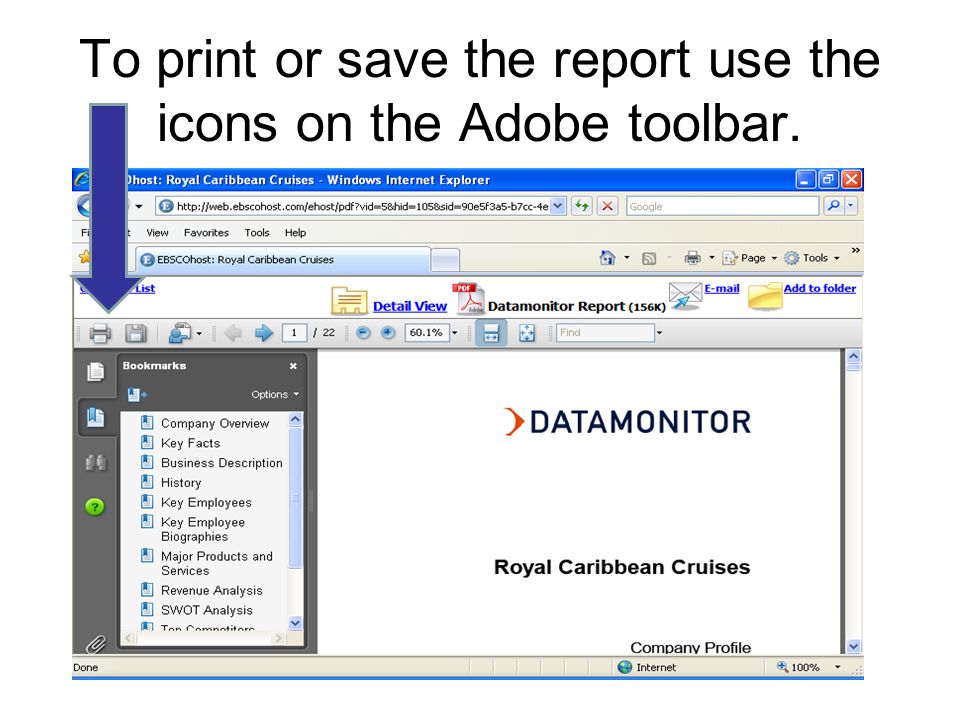
Task: Click the bookmarks list scroll-down arrow
Action: 295,623
